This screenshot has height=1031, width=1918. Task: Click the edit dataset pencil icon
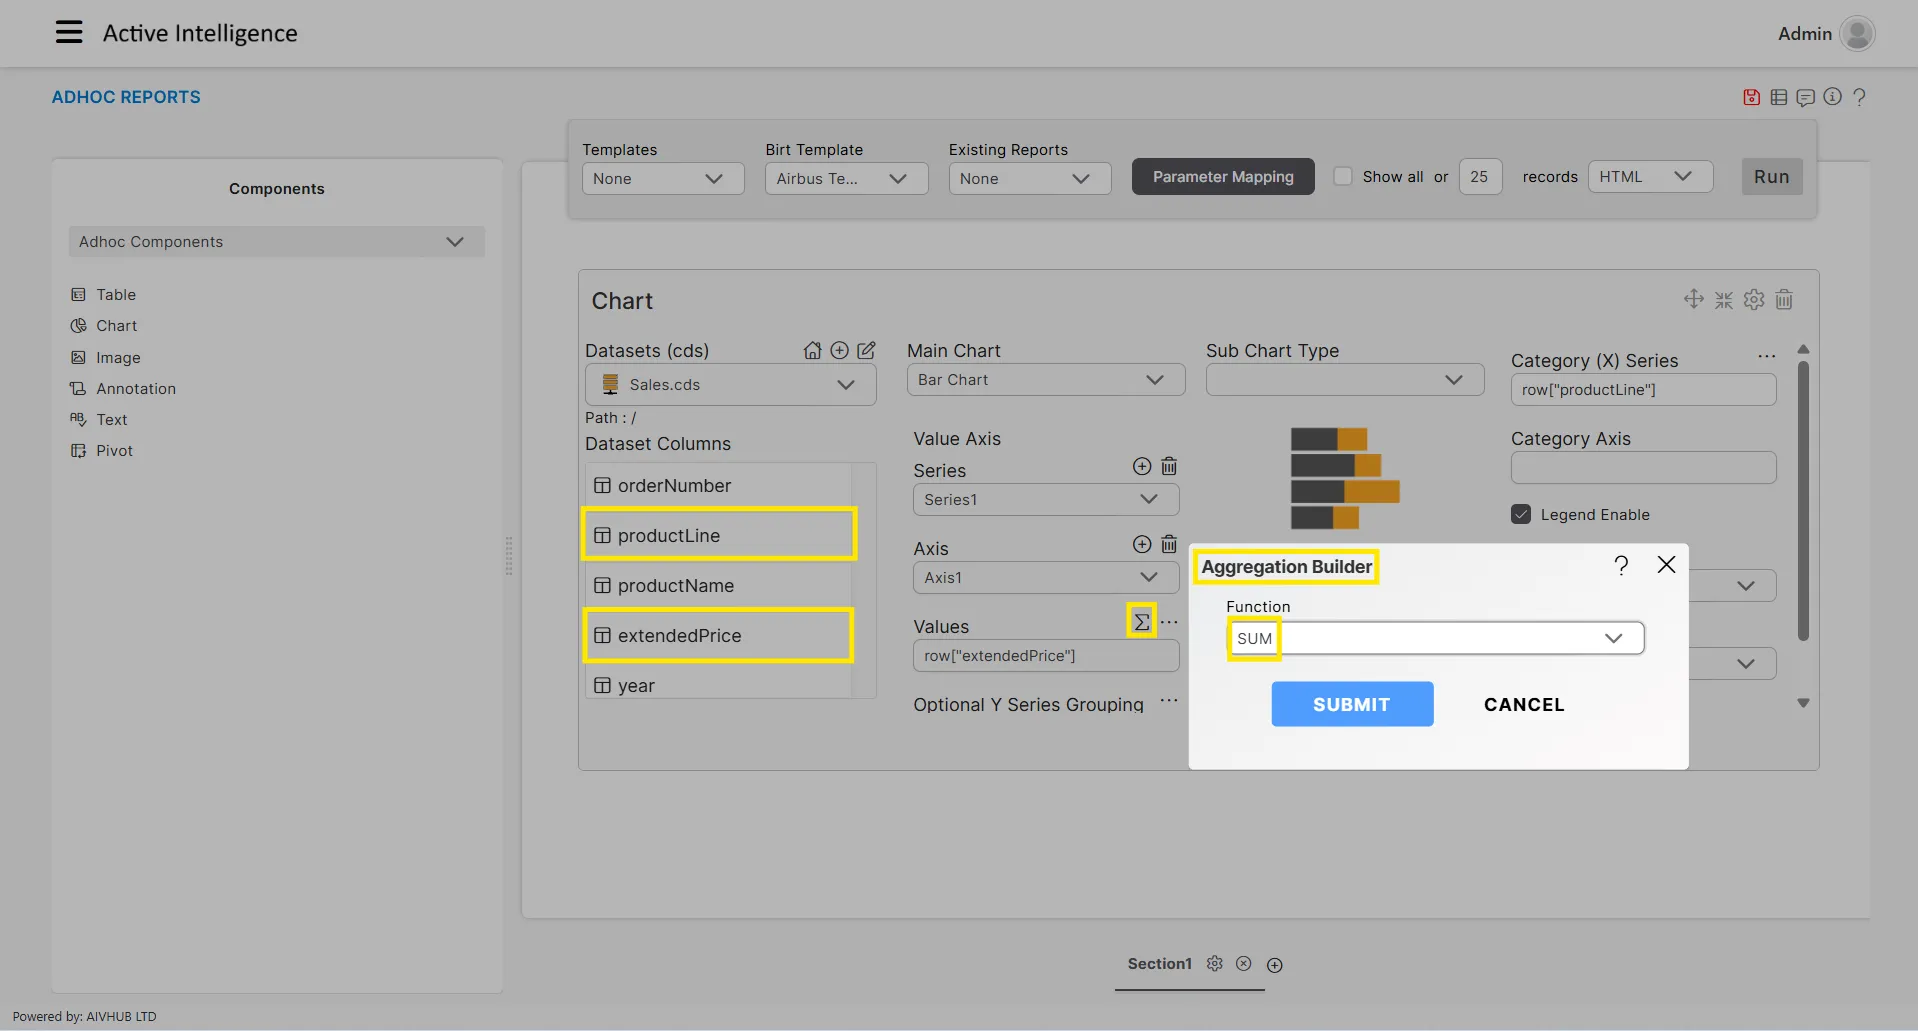[866, 351]
